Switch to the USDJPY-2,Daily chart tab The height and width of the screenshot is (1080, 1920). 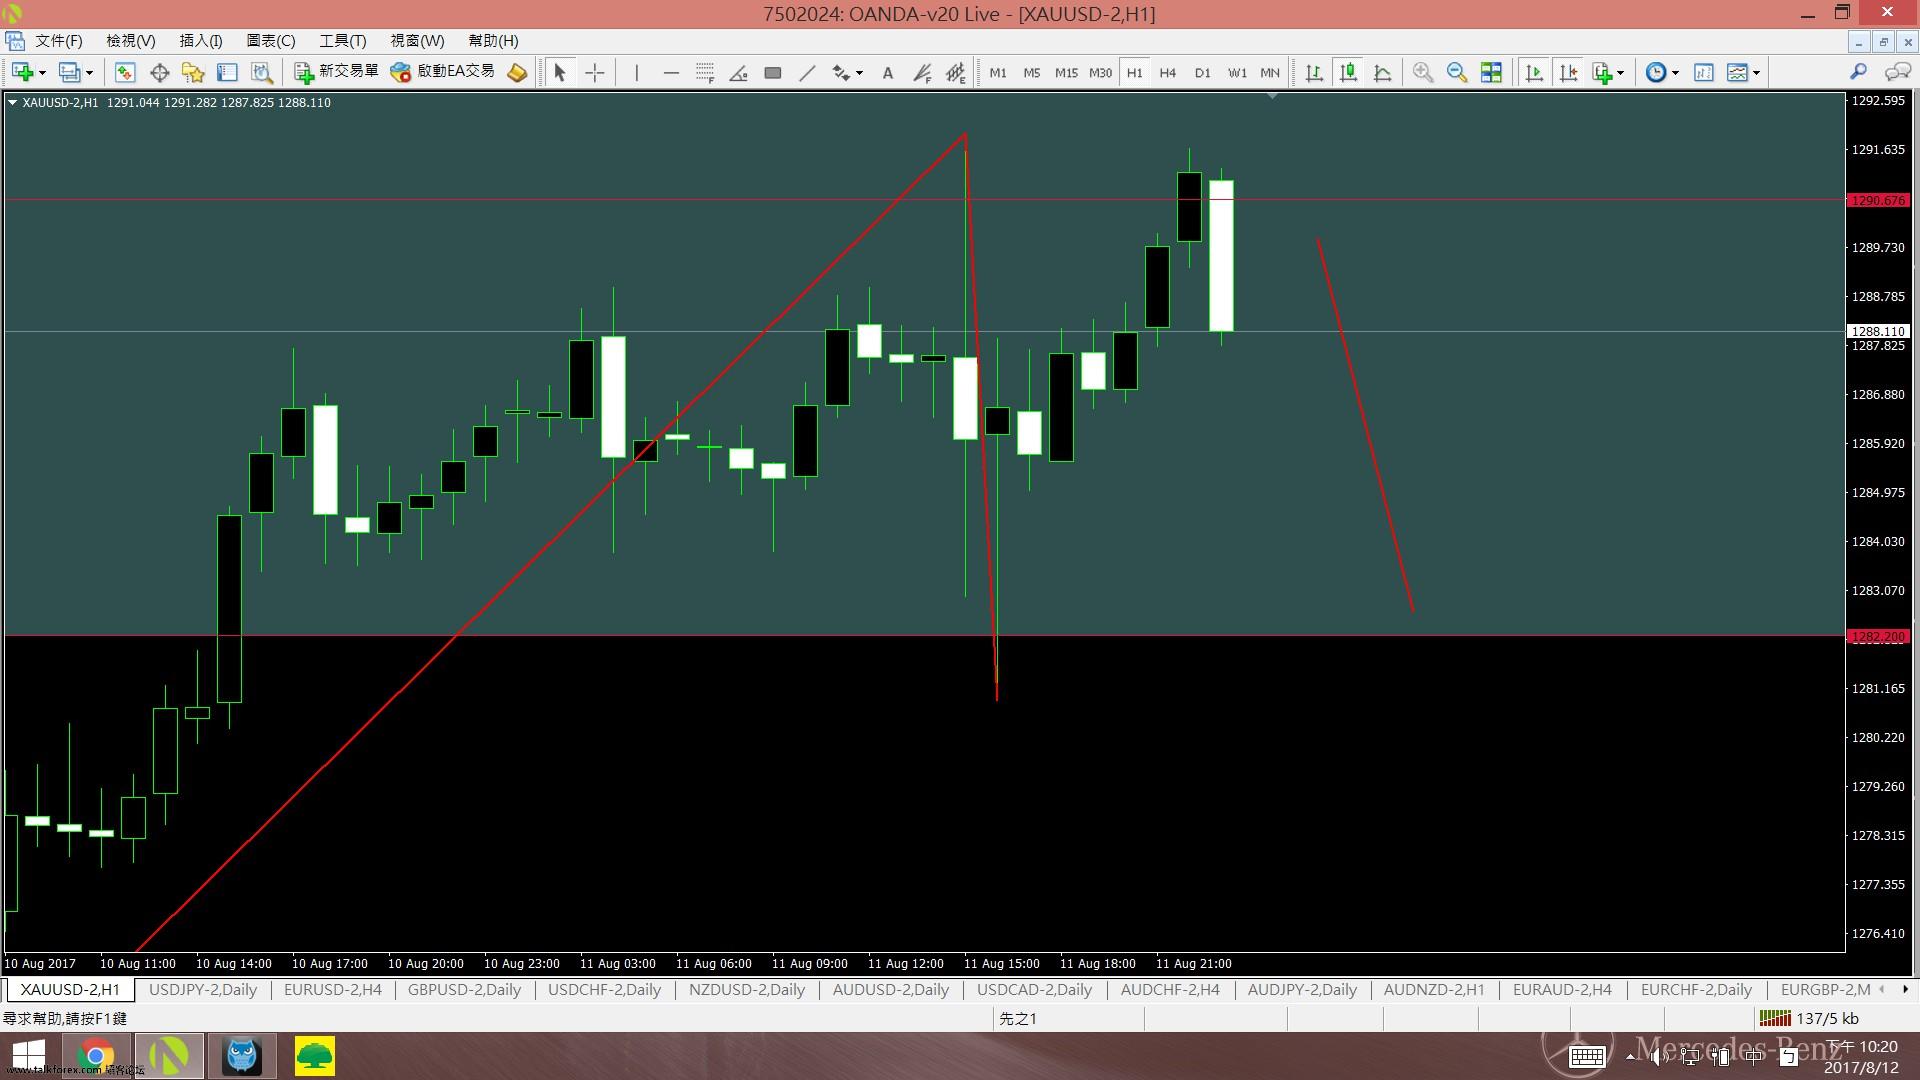click(x=203, y=990)
